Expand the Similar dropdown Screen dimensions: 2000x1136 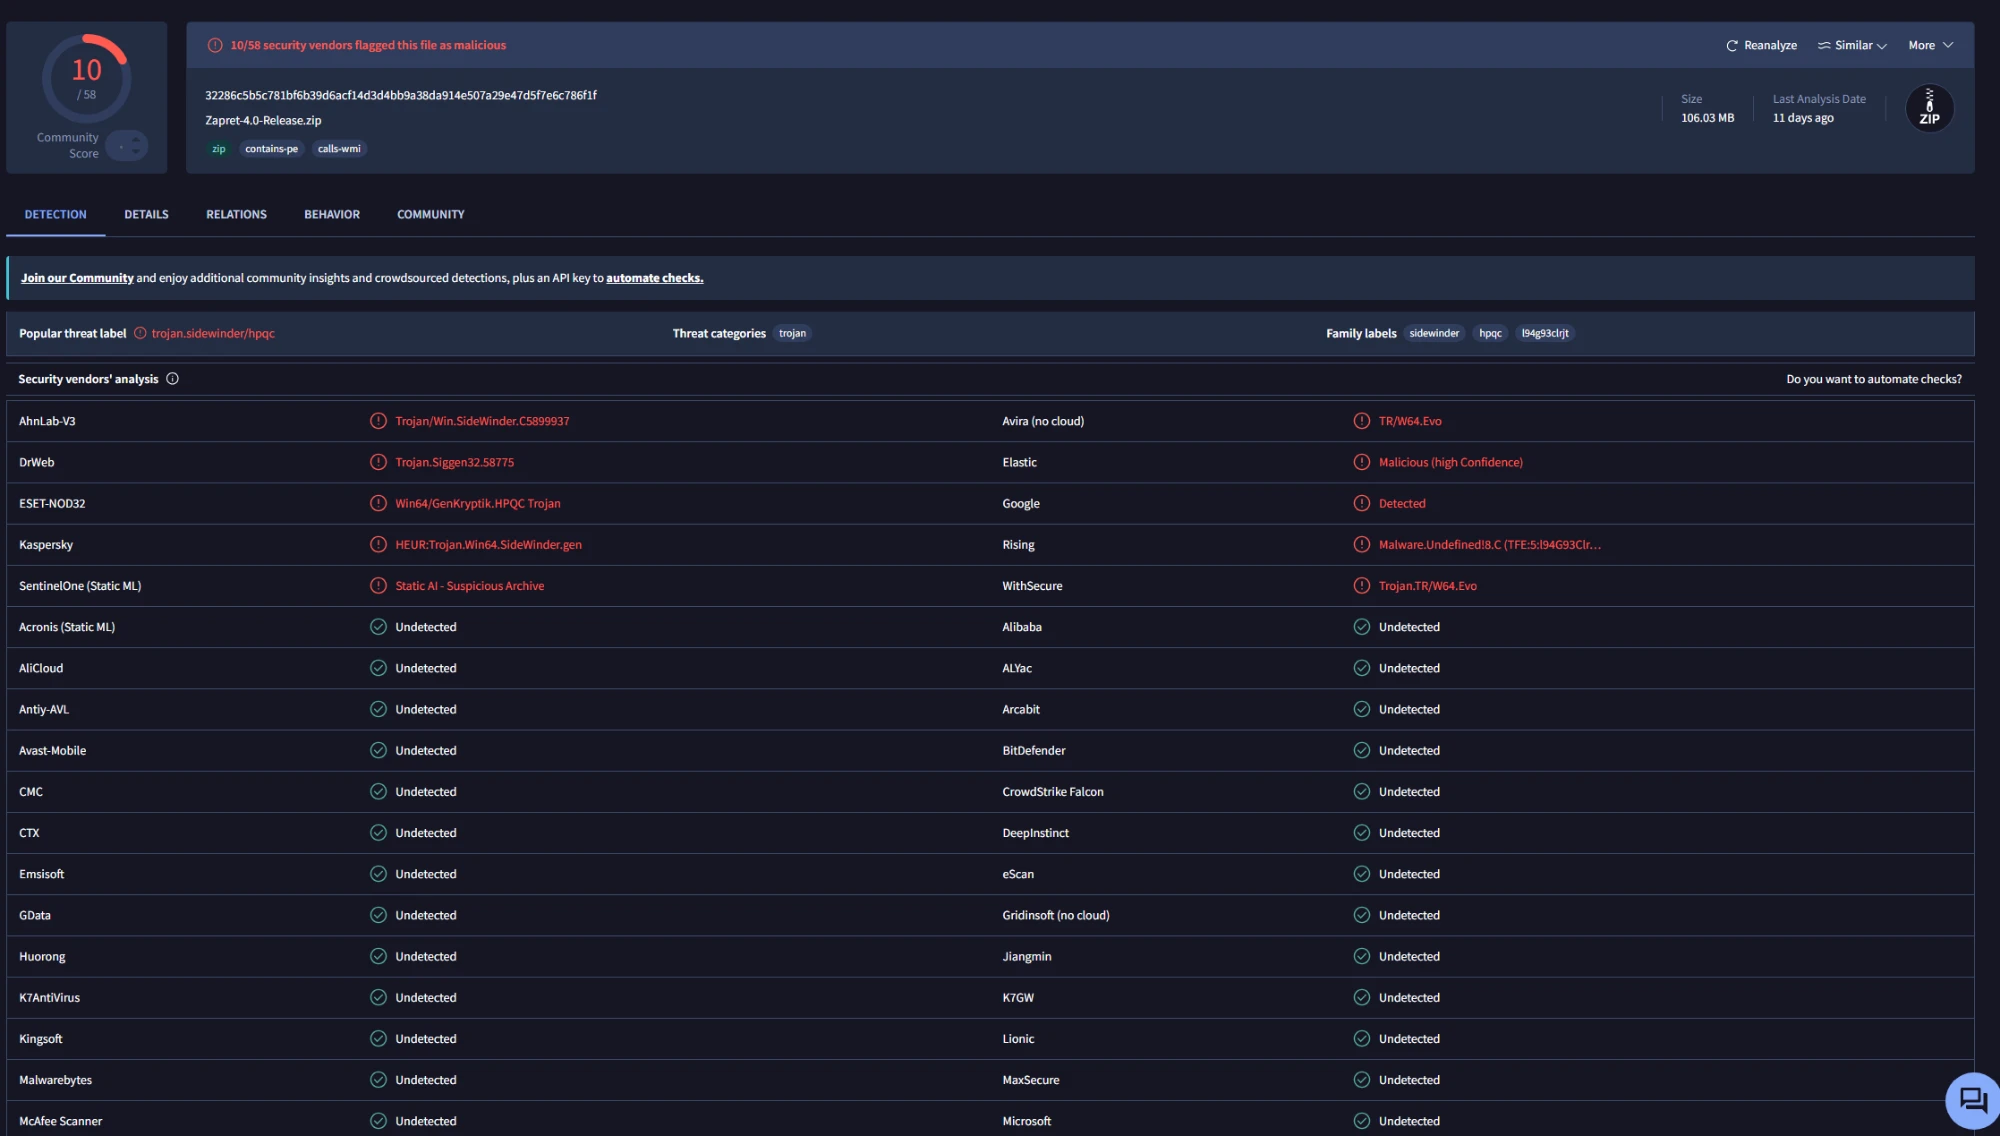1852,45
